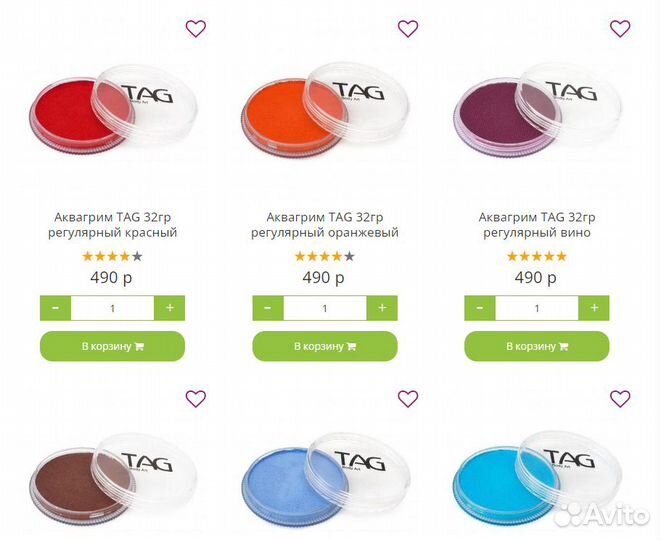Open Аквагрим TAG 32гр регулярный оранжевый link
661x540 pixels.
325,225
